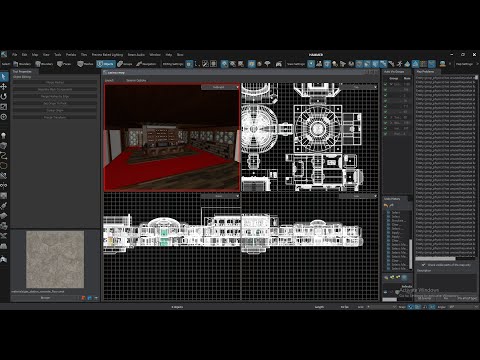
Task: Click the stone floor material thumbnail
Action: coord(55,259)
